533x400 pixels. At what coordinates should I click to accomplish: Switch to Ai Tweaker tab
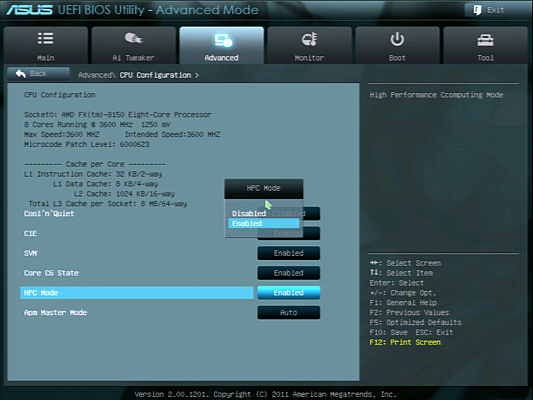click(x=134, y=45)
